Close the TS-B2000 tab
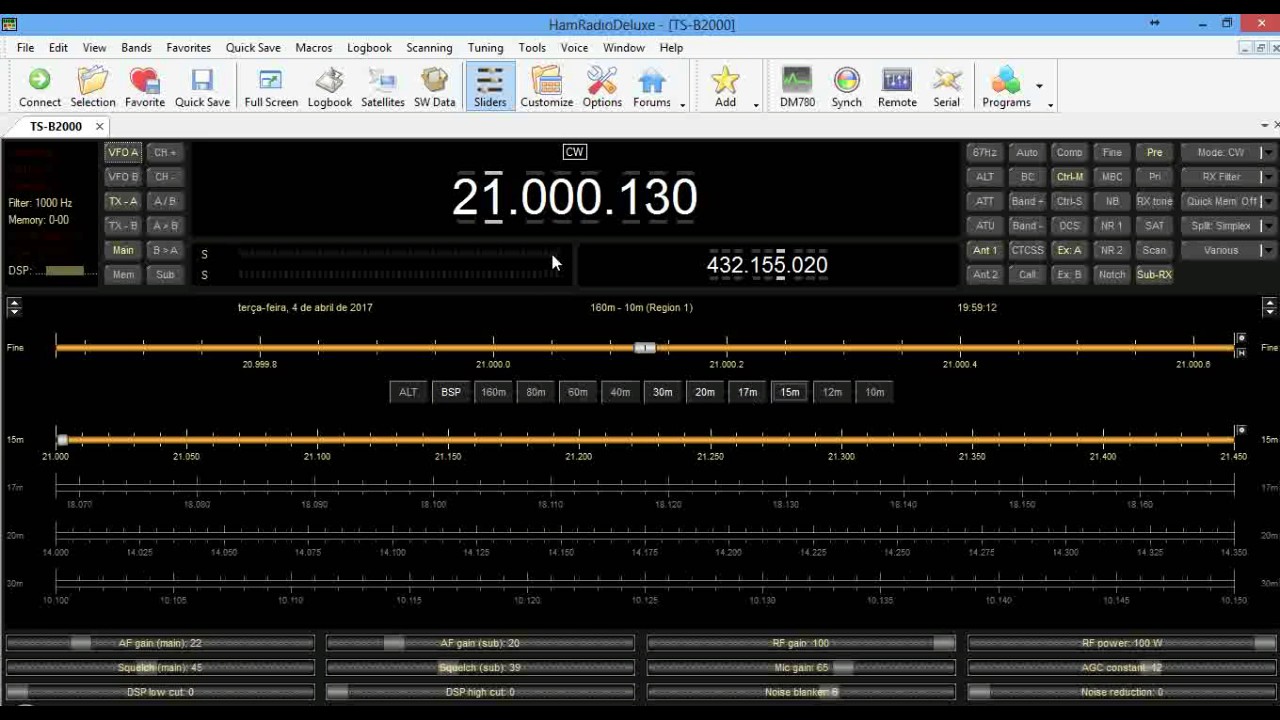Image resolution: width=1280 pixels, height=720 pixels. 100,126
